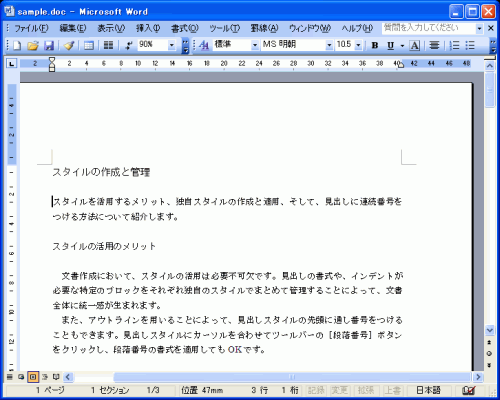
Task: Switch to normal view button
Action: (x=9, y=377)
